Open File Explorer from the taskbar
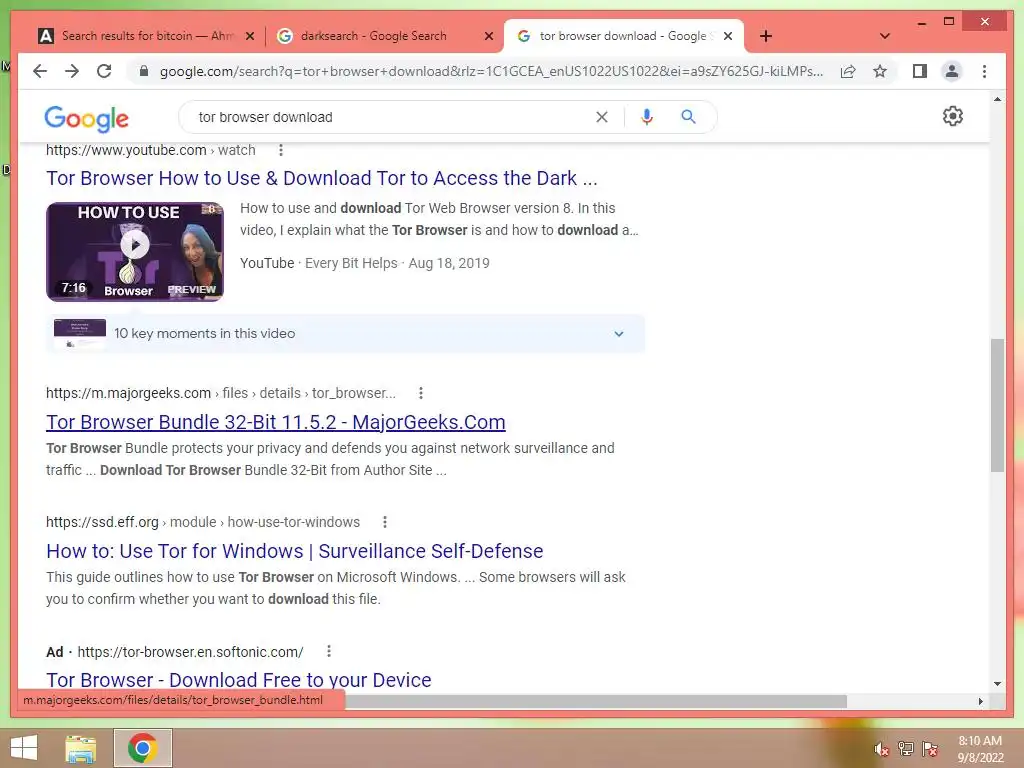The height and width of the screenshot is (768, 1024). 81,748
